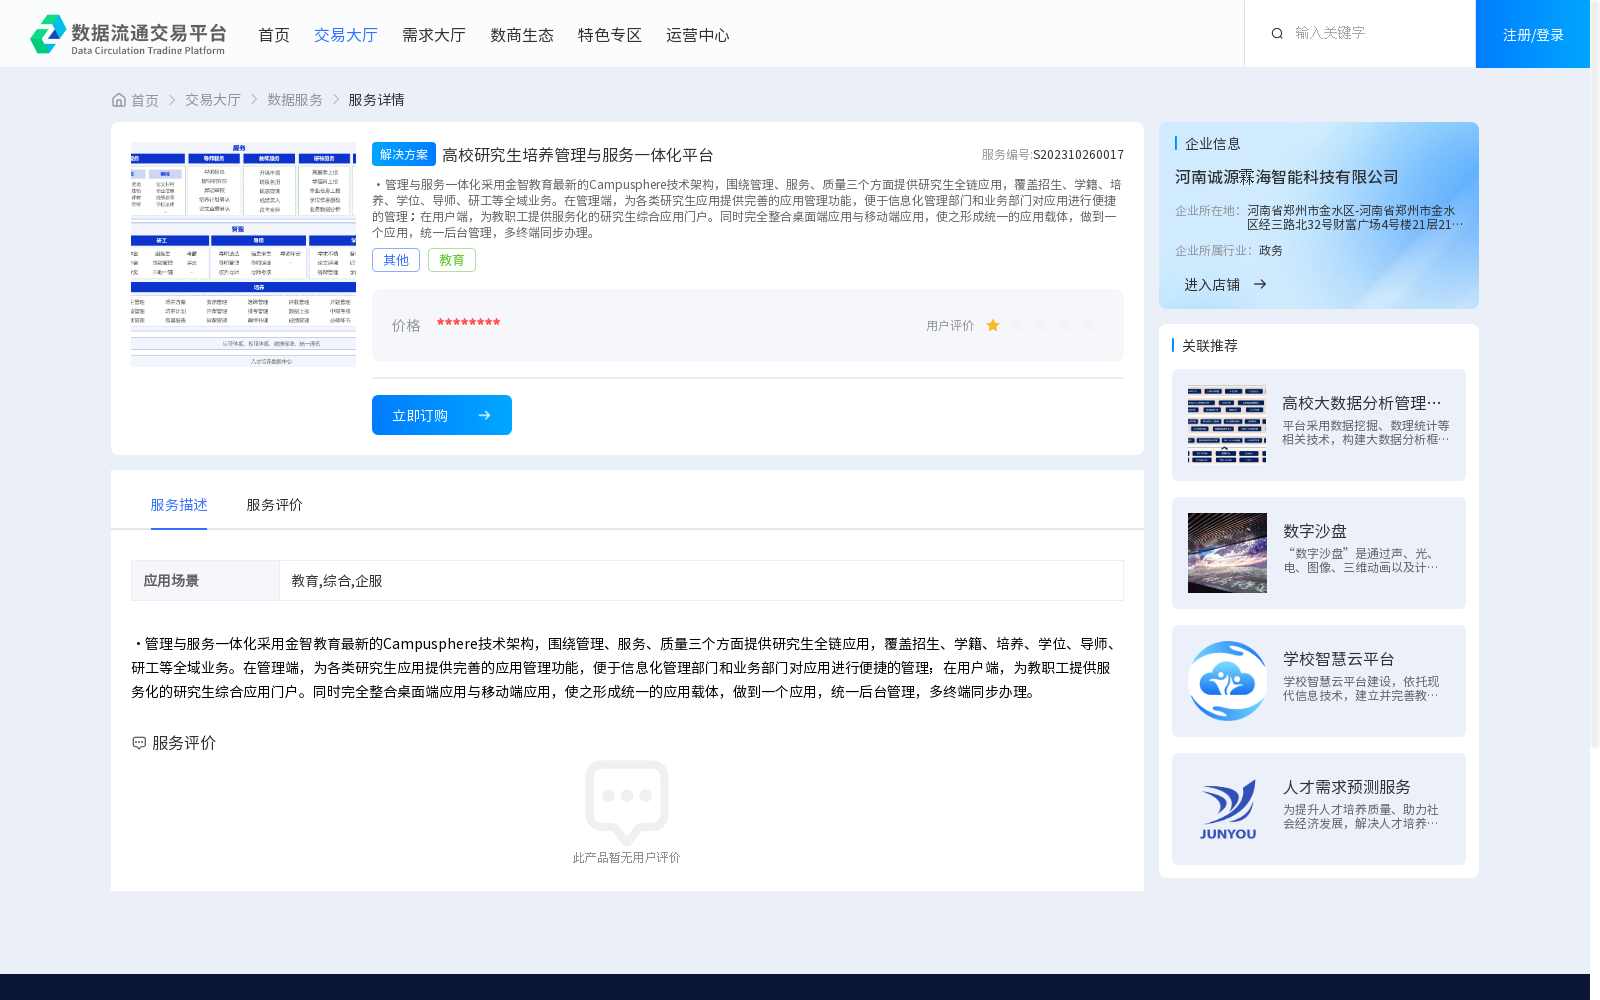Go to 交易大厅 in the breadcrumb
This screenshot has height=1000, width=1600.
213,100
